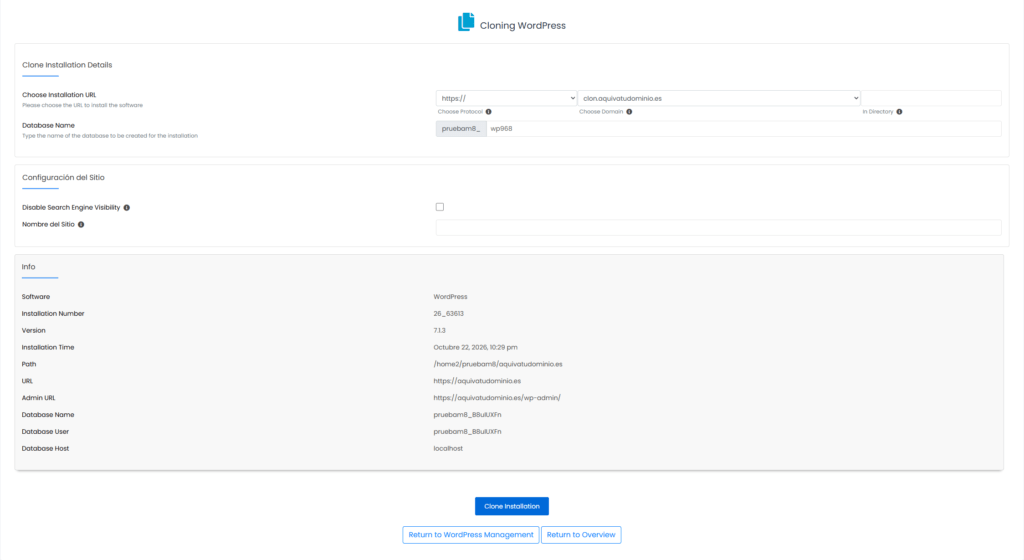
Task: Open the clon.aquivatudominio.es domain dropdown
Action: click(719, 98)
